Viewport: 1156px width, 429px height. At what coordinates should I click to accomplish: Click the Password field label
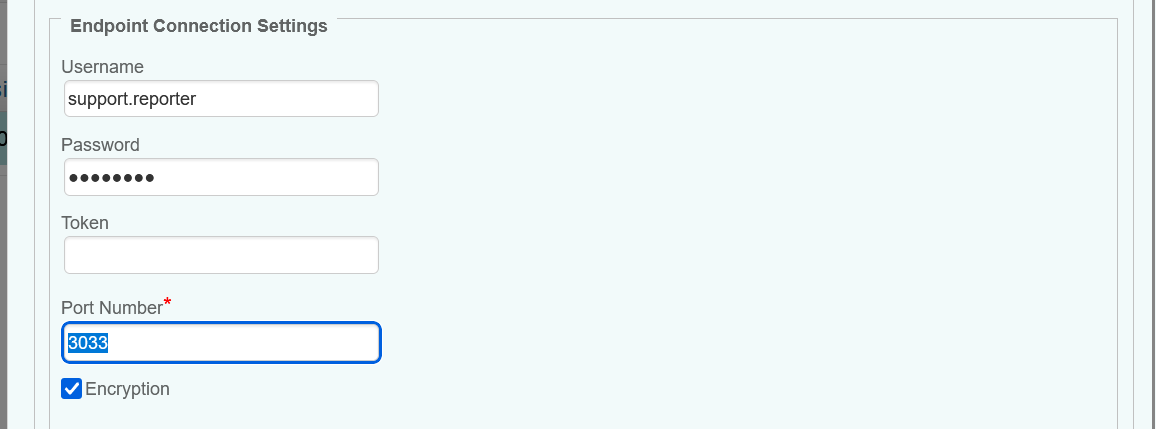(100, 145)
